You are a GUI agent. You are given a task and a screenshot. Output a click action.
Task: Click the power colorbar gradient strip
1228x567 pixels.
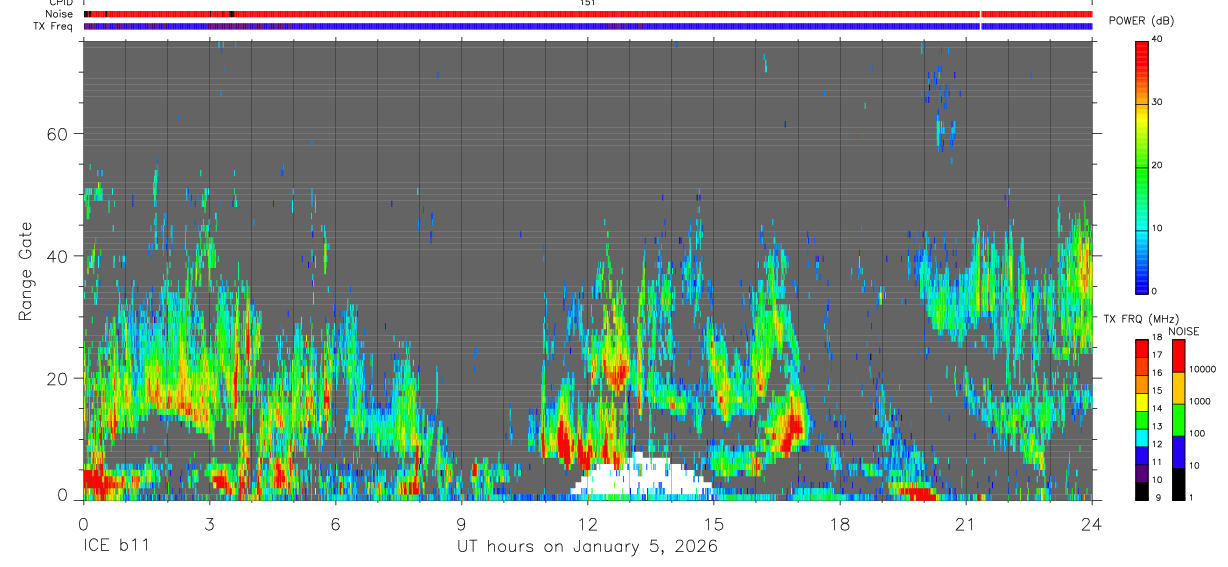[1142, 166]
